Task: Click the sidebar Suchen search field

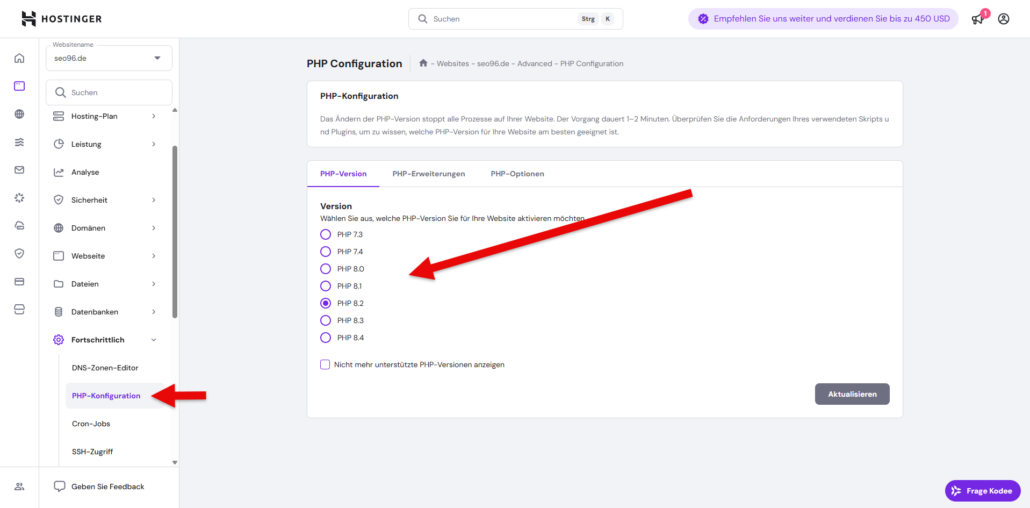Action: [109, 93]
